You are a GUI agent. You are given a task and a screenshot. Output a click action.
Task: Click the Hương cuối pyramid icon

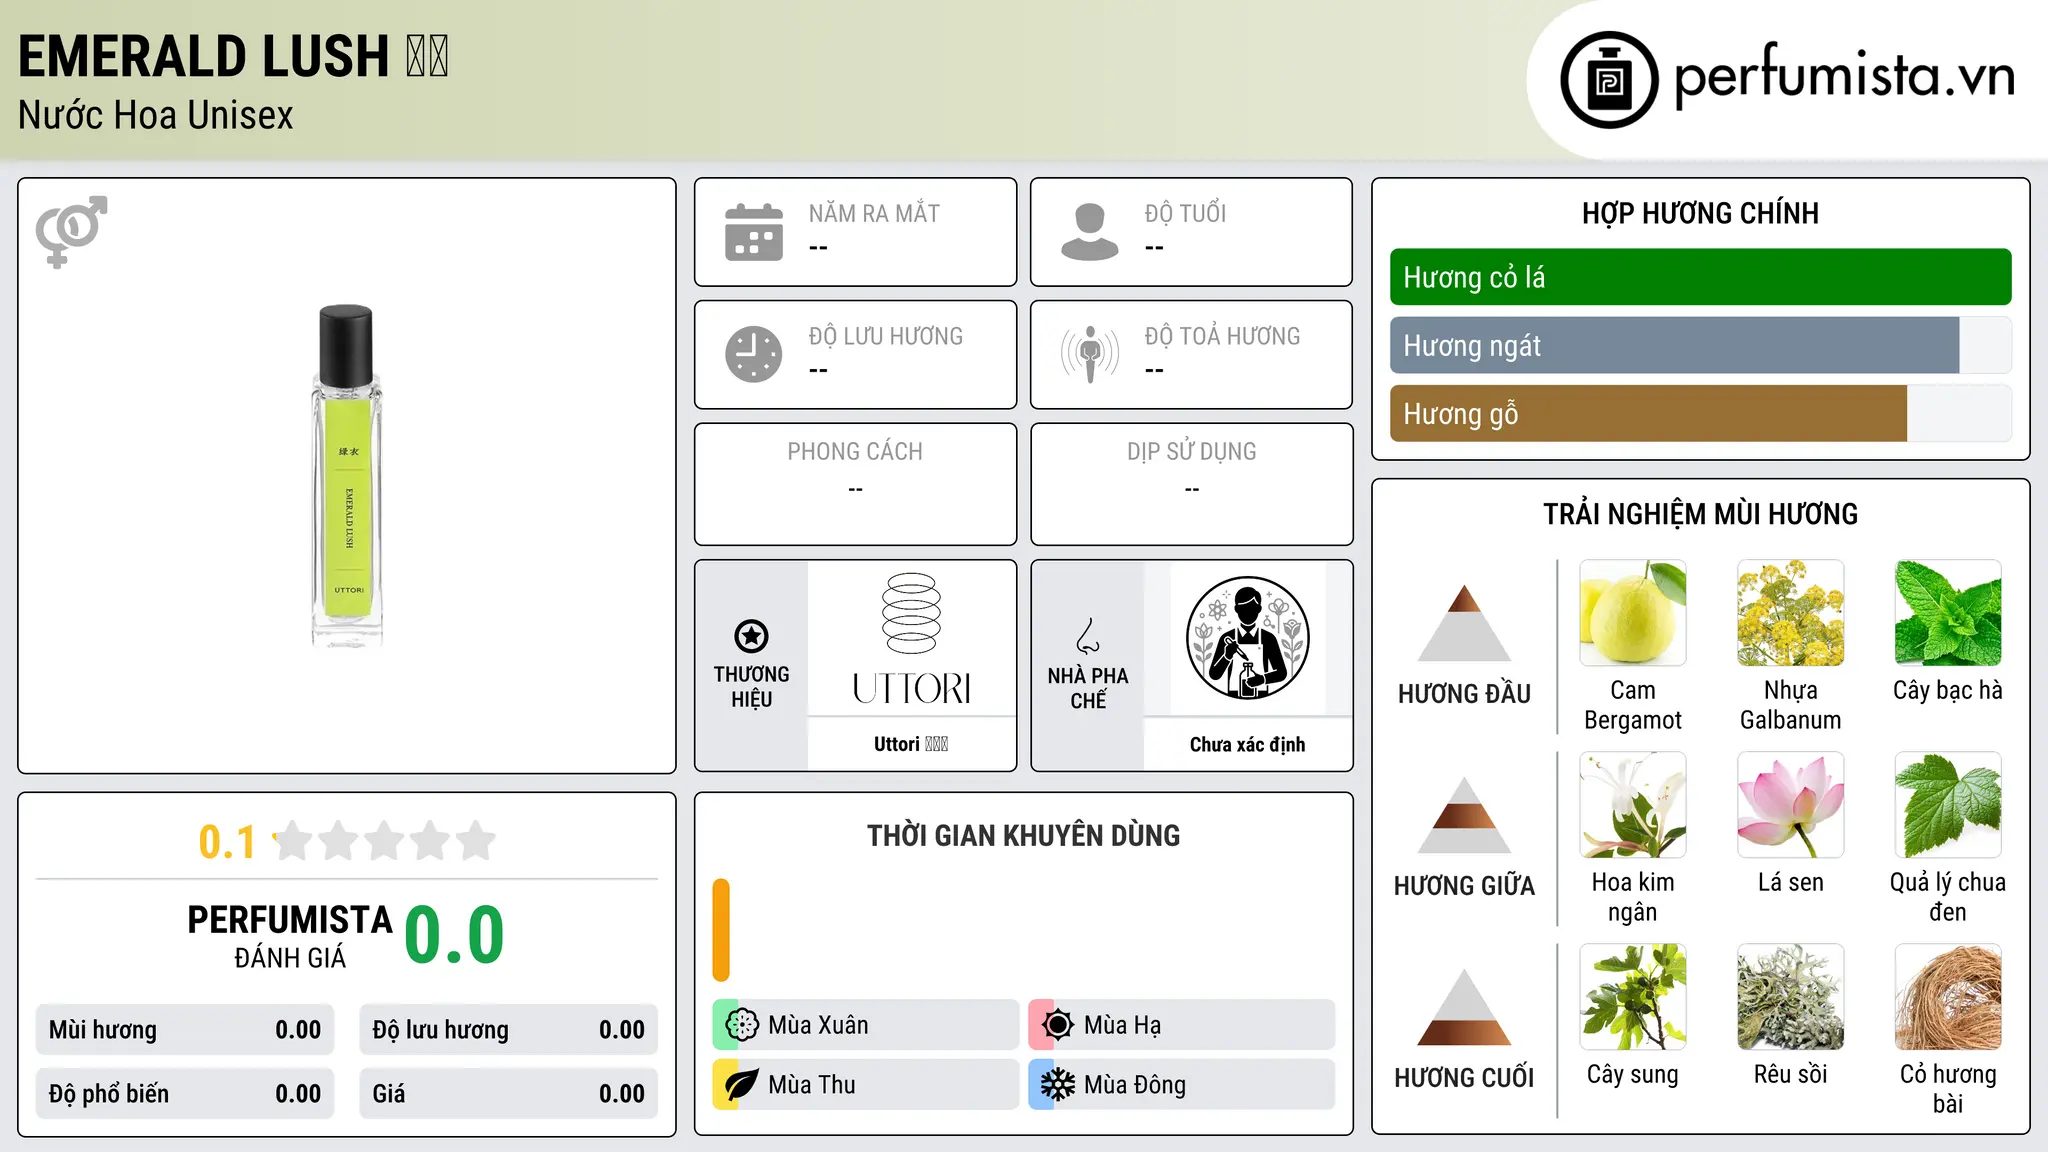1464,1007
